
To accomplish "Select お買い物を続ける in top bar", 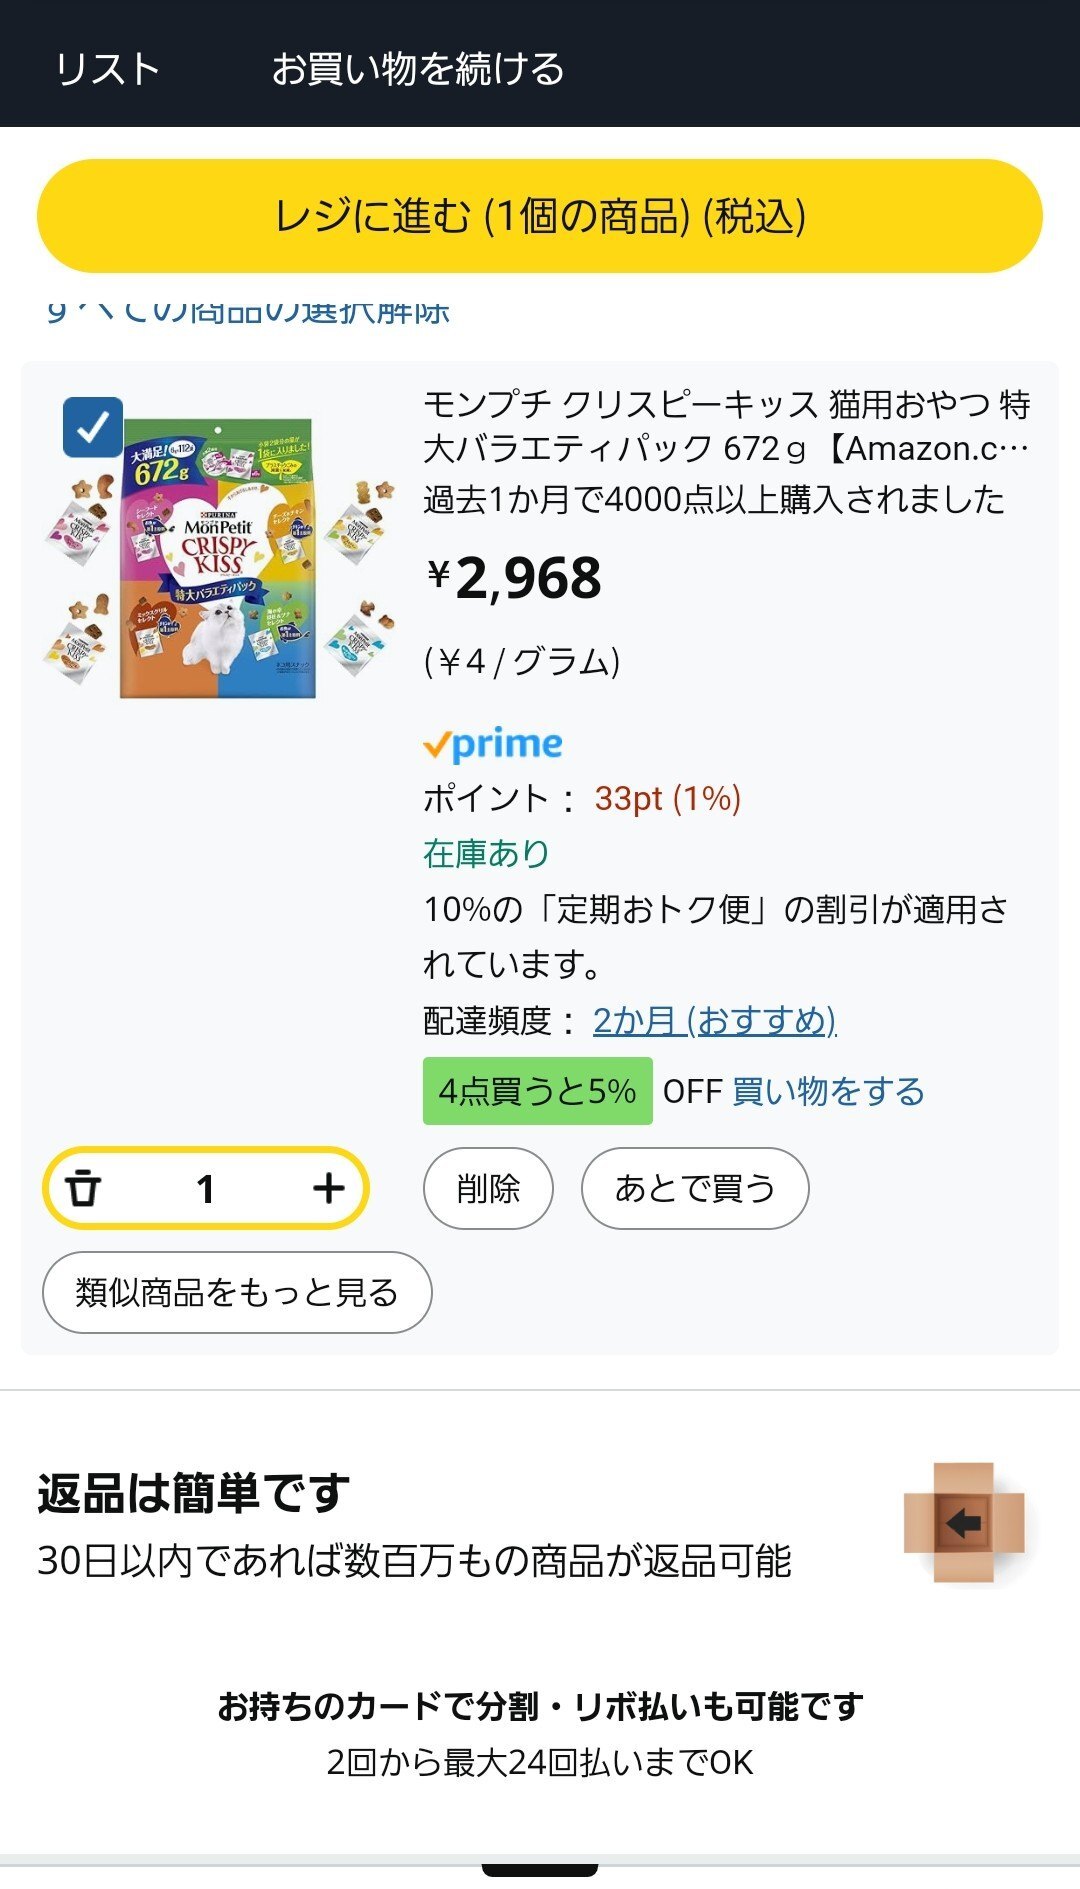I will [417, 69].
